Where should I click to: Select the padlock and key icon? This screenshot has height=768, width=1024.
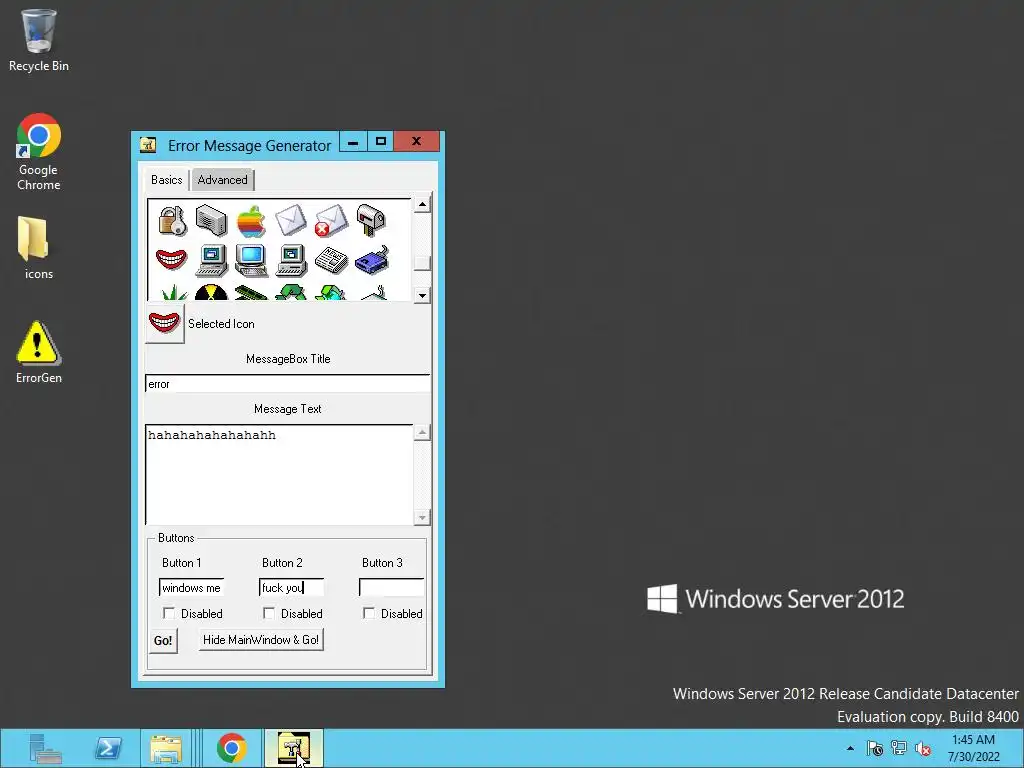(x=172, y=221)
